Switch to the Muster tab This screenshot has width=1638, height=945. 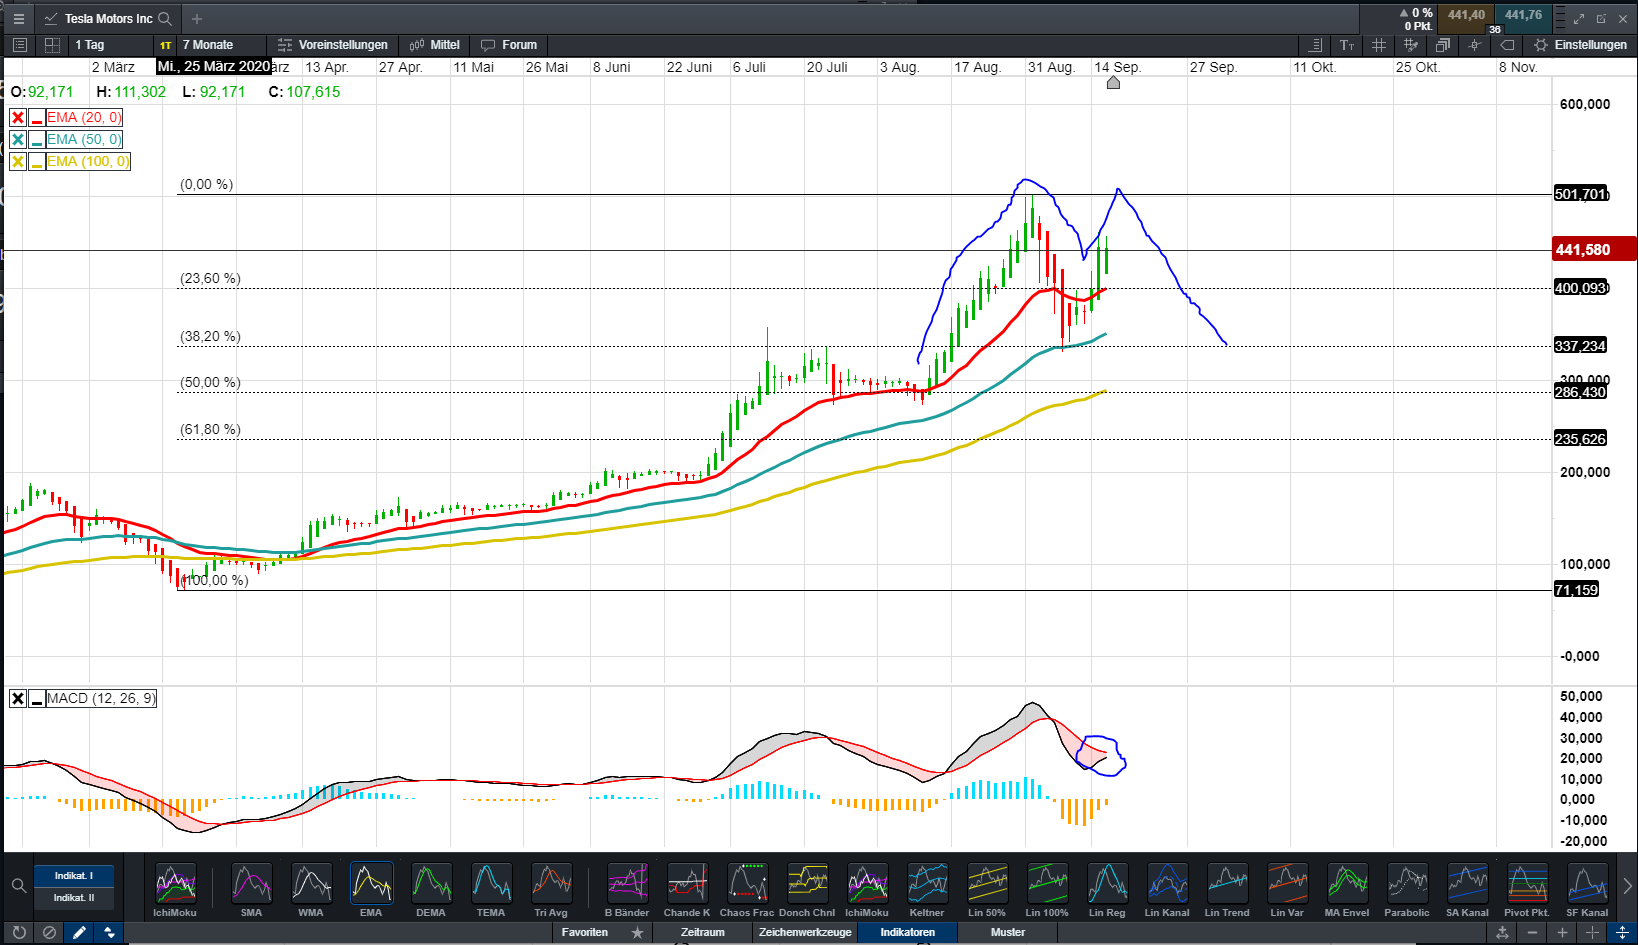click(1007, 932)
